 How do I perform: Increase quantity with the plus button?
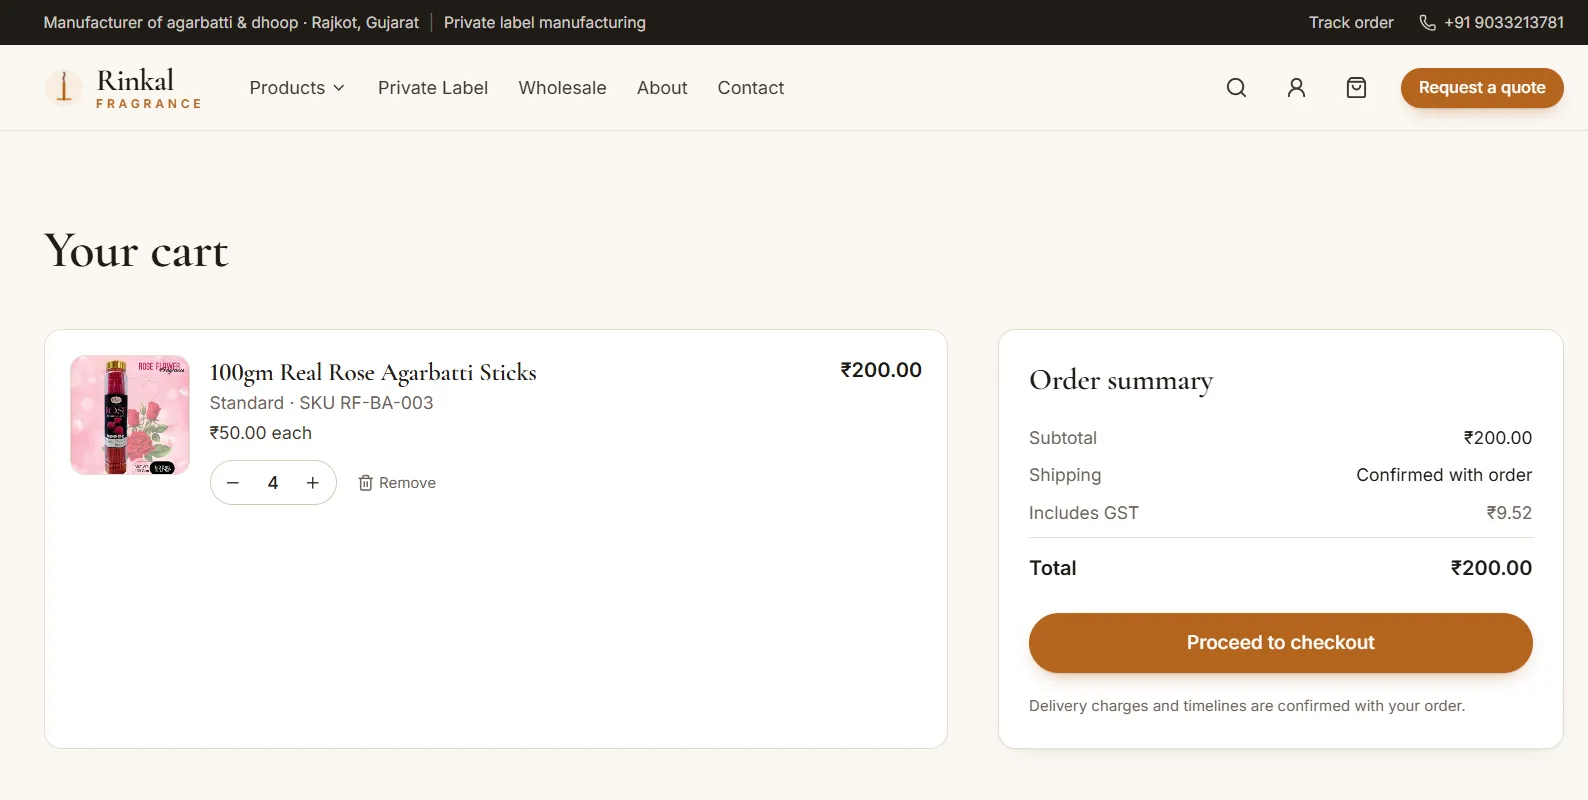click(313, 483)
